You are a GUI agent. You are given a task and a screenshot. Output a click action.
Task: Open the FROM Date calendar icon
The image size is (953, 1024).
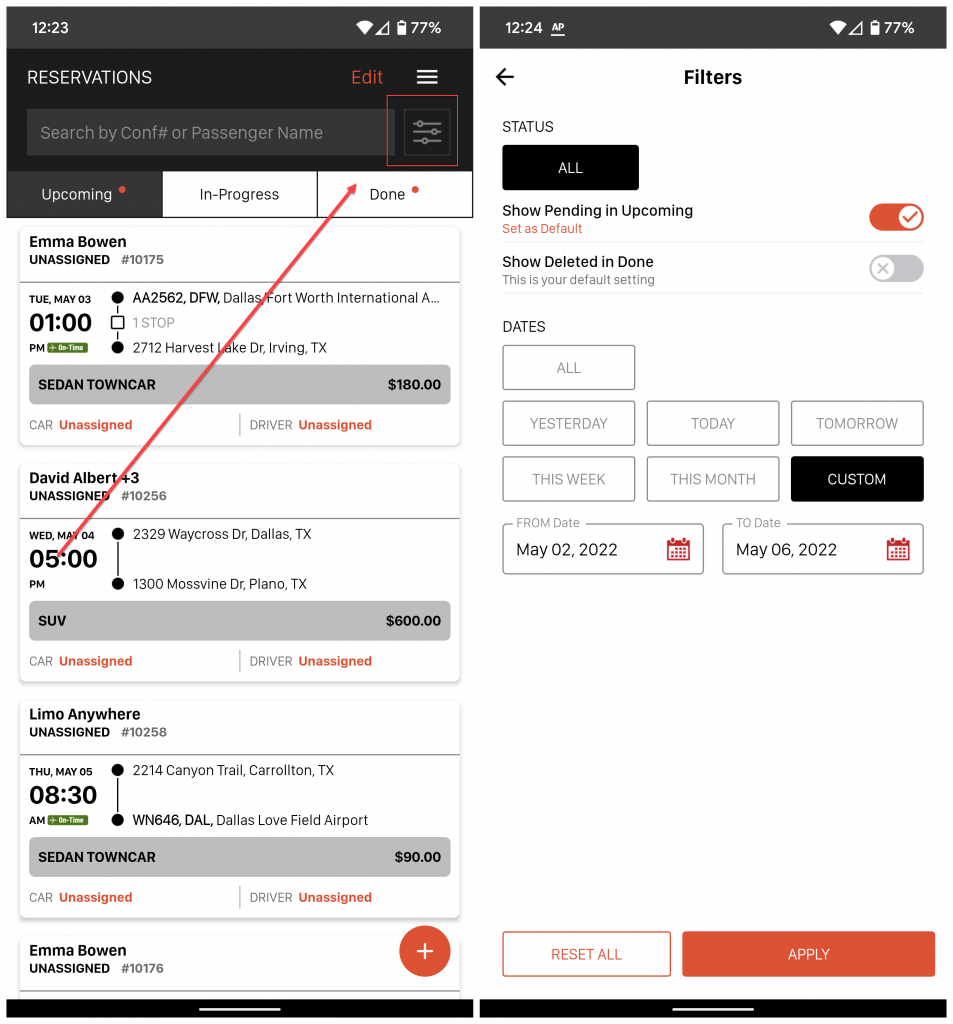[x=678, y=549]
